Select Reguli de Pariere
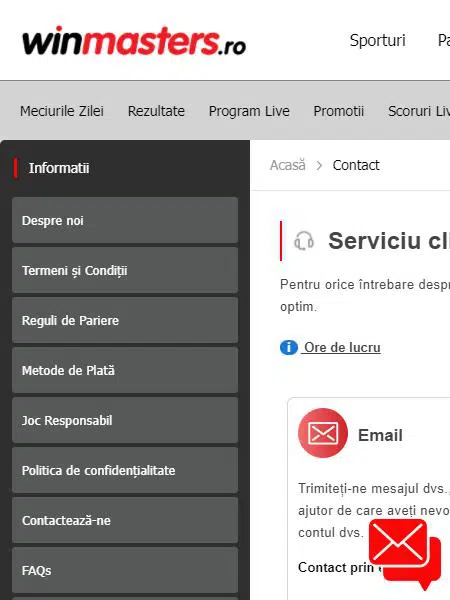 pyautogui.click(x=125, y=320)
